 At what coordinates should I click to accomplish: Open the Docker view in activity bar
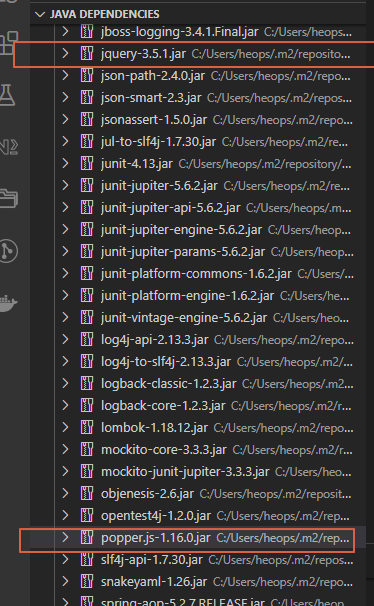(8, 303)
